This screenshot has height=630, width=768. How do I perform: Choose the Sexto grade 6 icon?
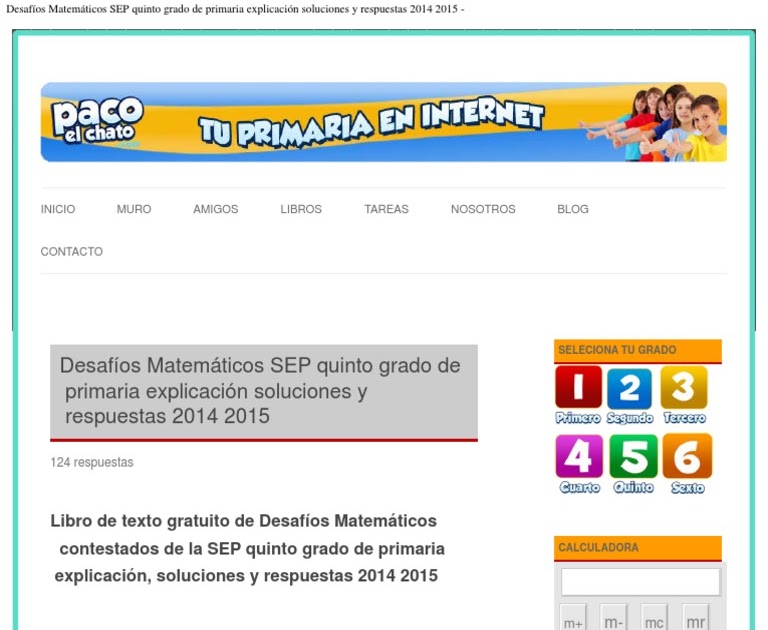(687, 464)
